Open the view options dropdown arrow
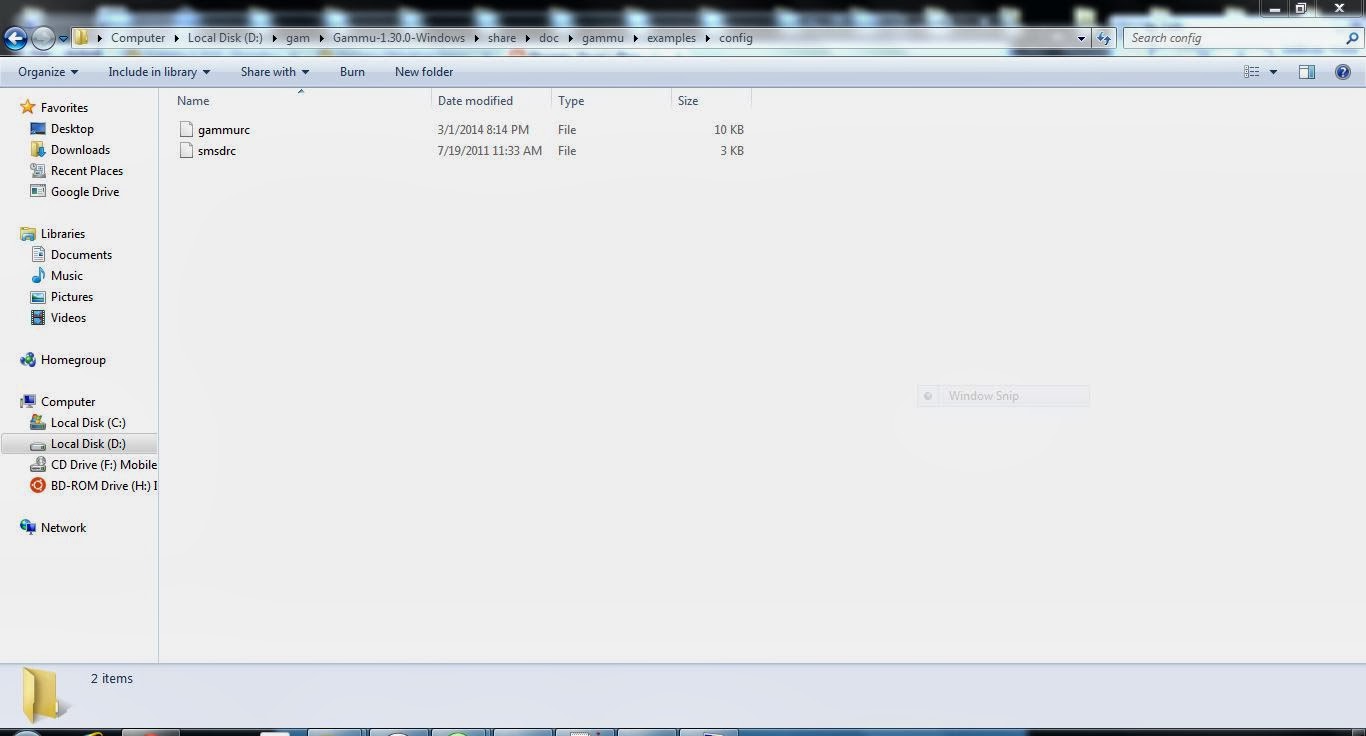This screenshot has height=736, width=1366. [1273, 72]
